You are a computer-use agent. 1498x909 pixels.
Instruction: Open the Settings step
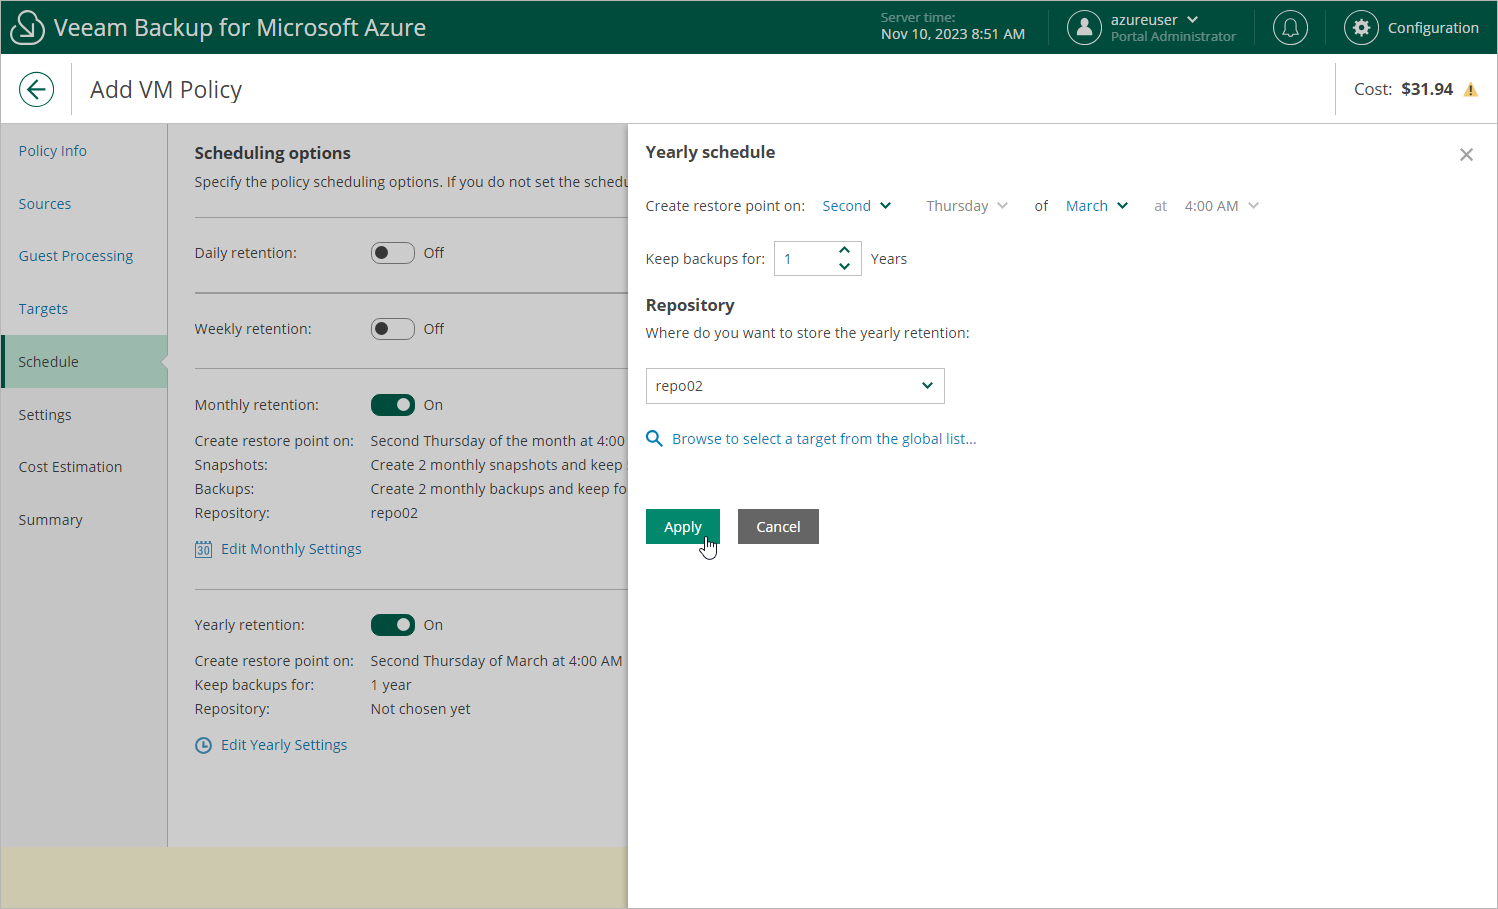coord(45,415)
